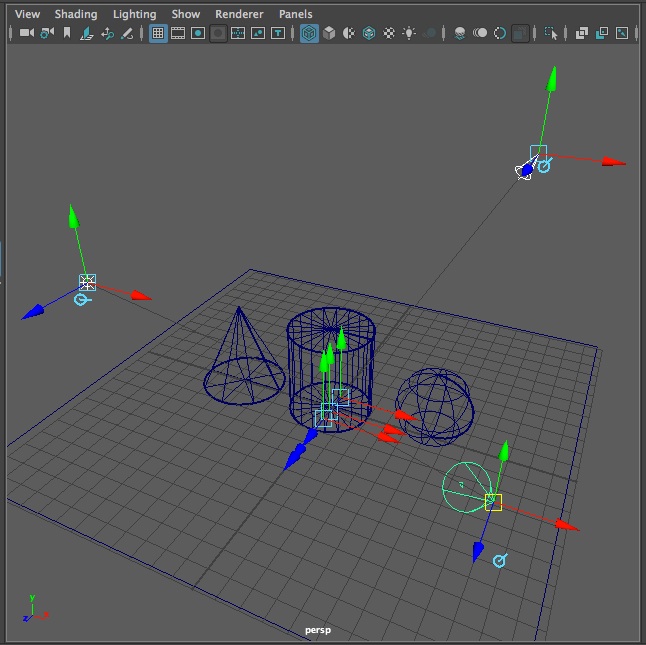Toggle the viewport Grid display
This screenshot has width=646, height=645.
157,33
